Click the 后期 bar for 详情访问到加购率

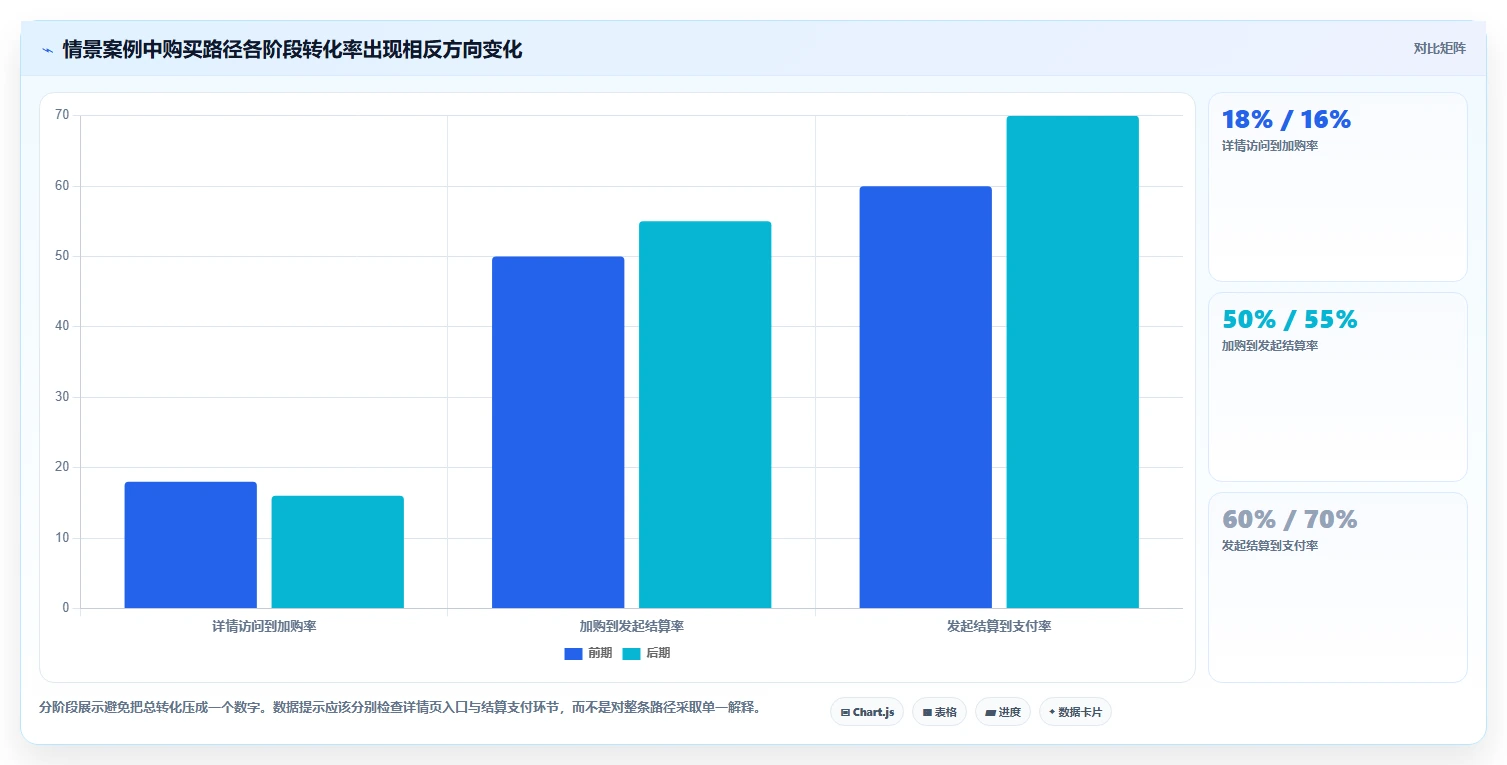[x=337, y=552]
